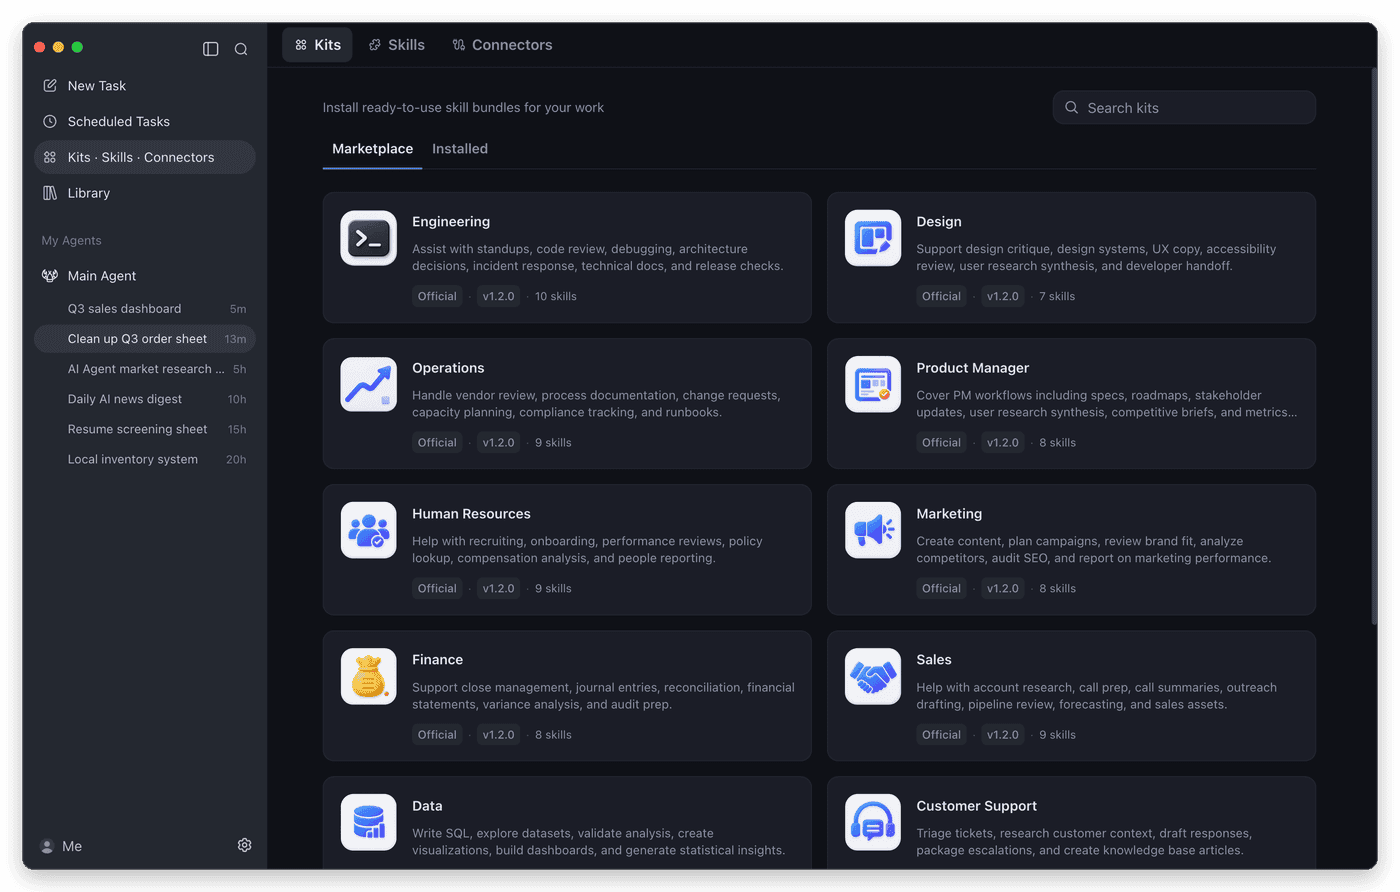Open search with the magnifier icon in sidebar

coord(241,49)
